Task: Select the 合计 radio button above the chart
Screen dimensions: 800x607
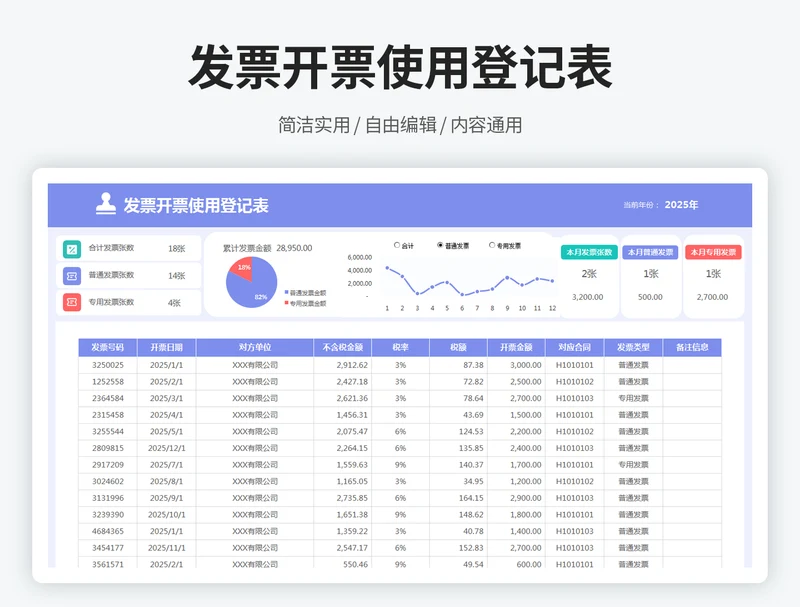Action: coord(397,245)
